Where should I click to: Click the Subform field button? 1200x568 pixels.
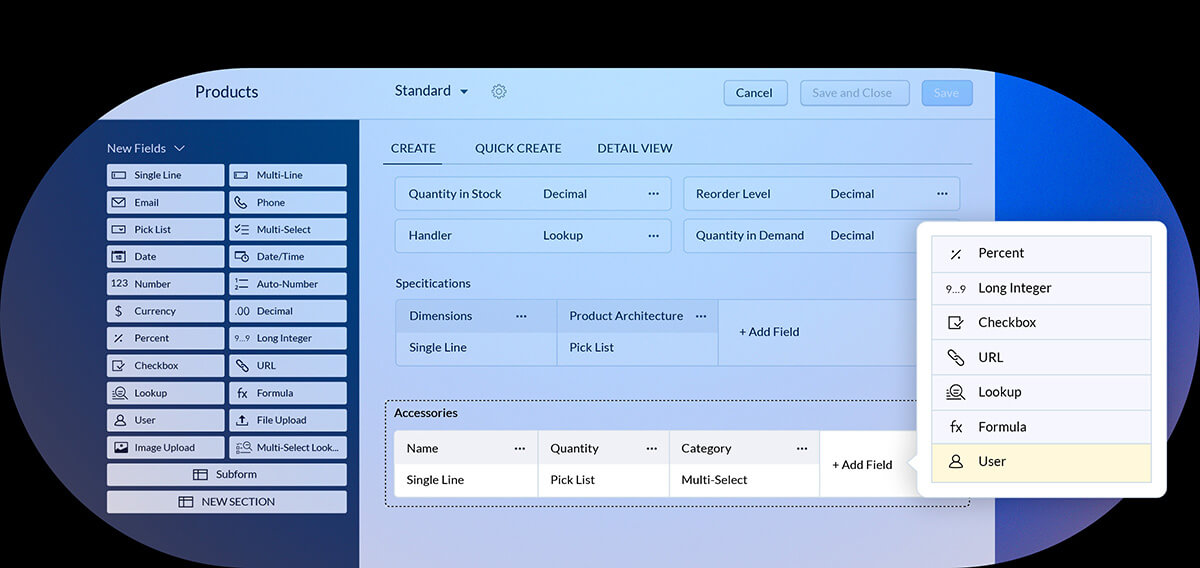click(227, 474)
